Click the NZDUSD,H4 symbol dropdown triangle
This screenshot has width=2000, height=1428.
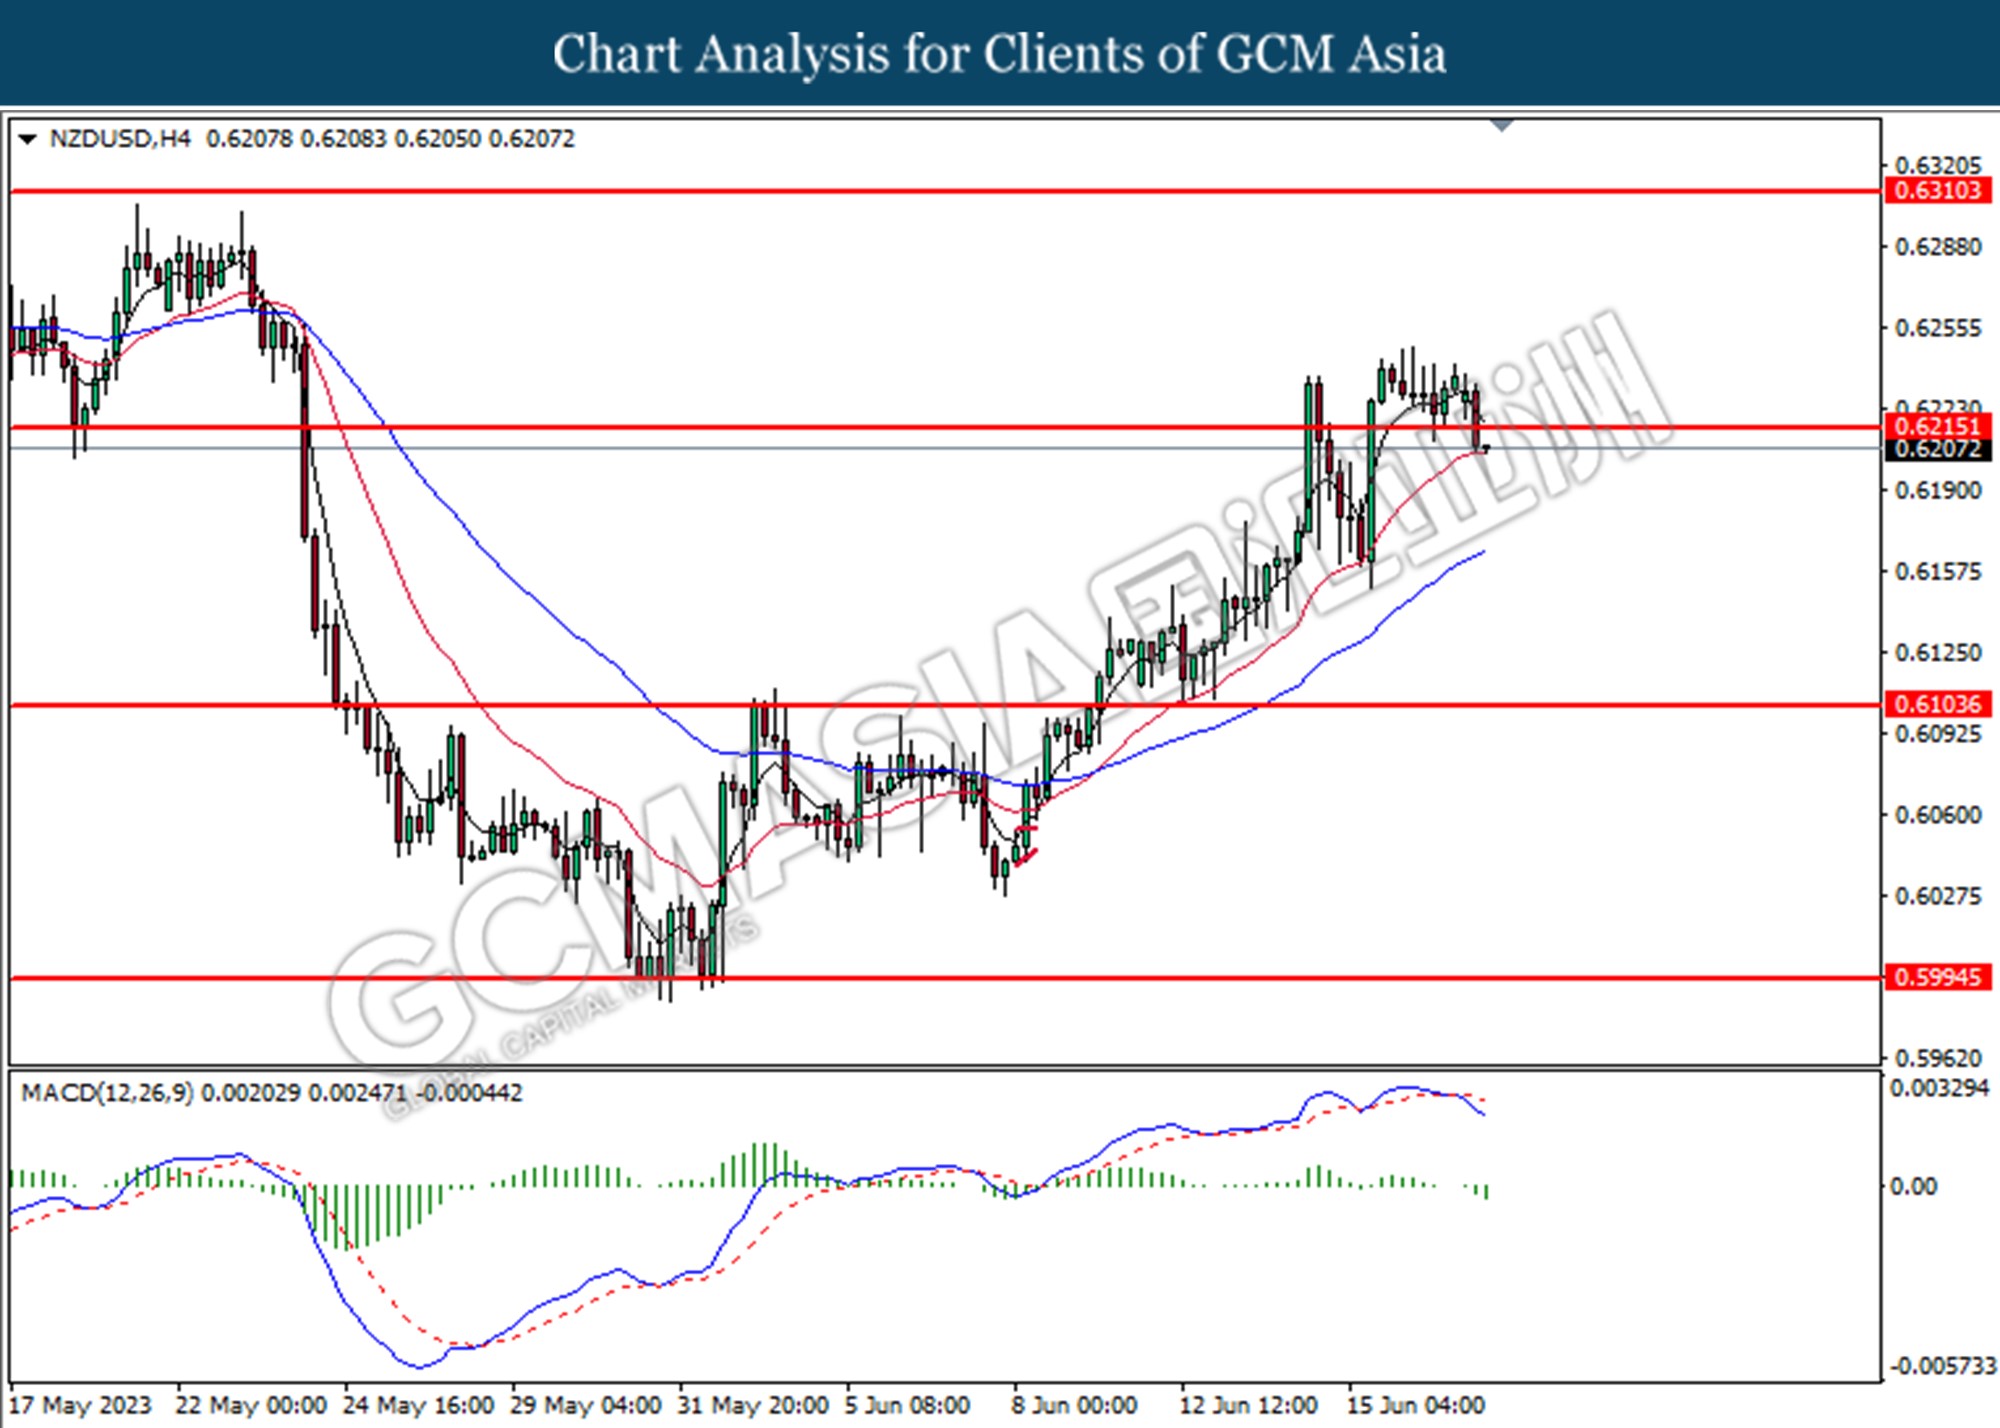coord(28,139)
